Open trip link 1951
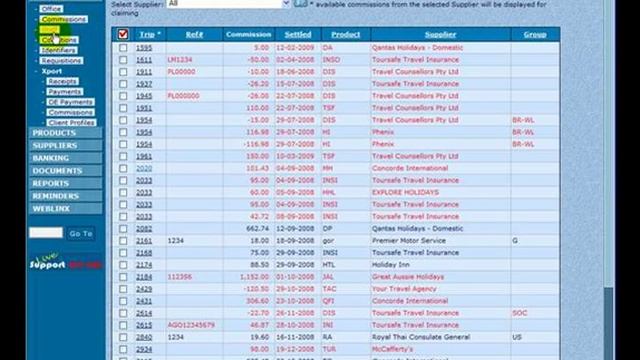 coord(144,108)
